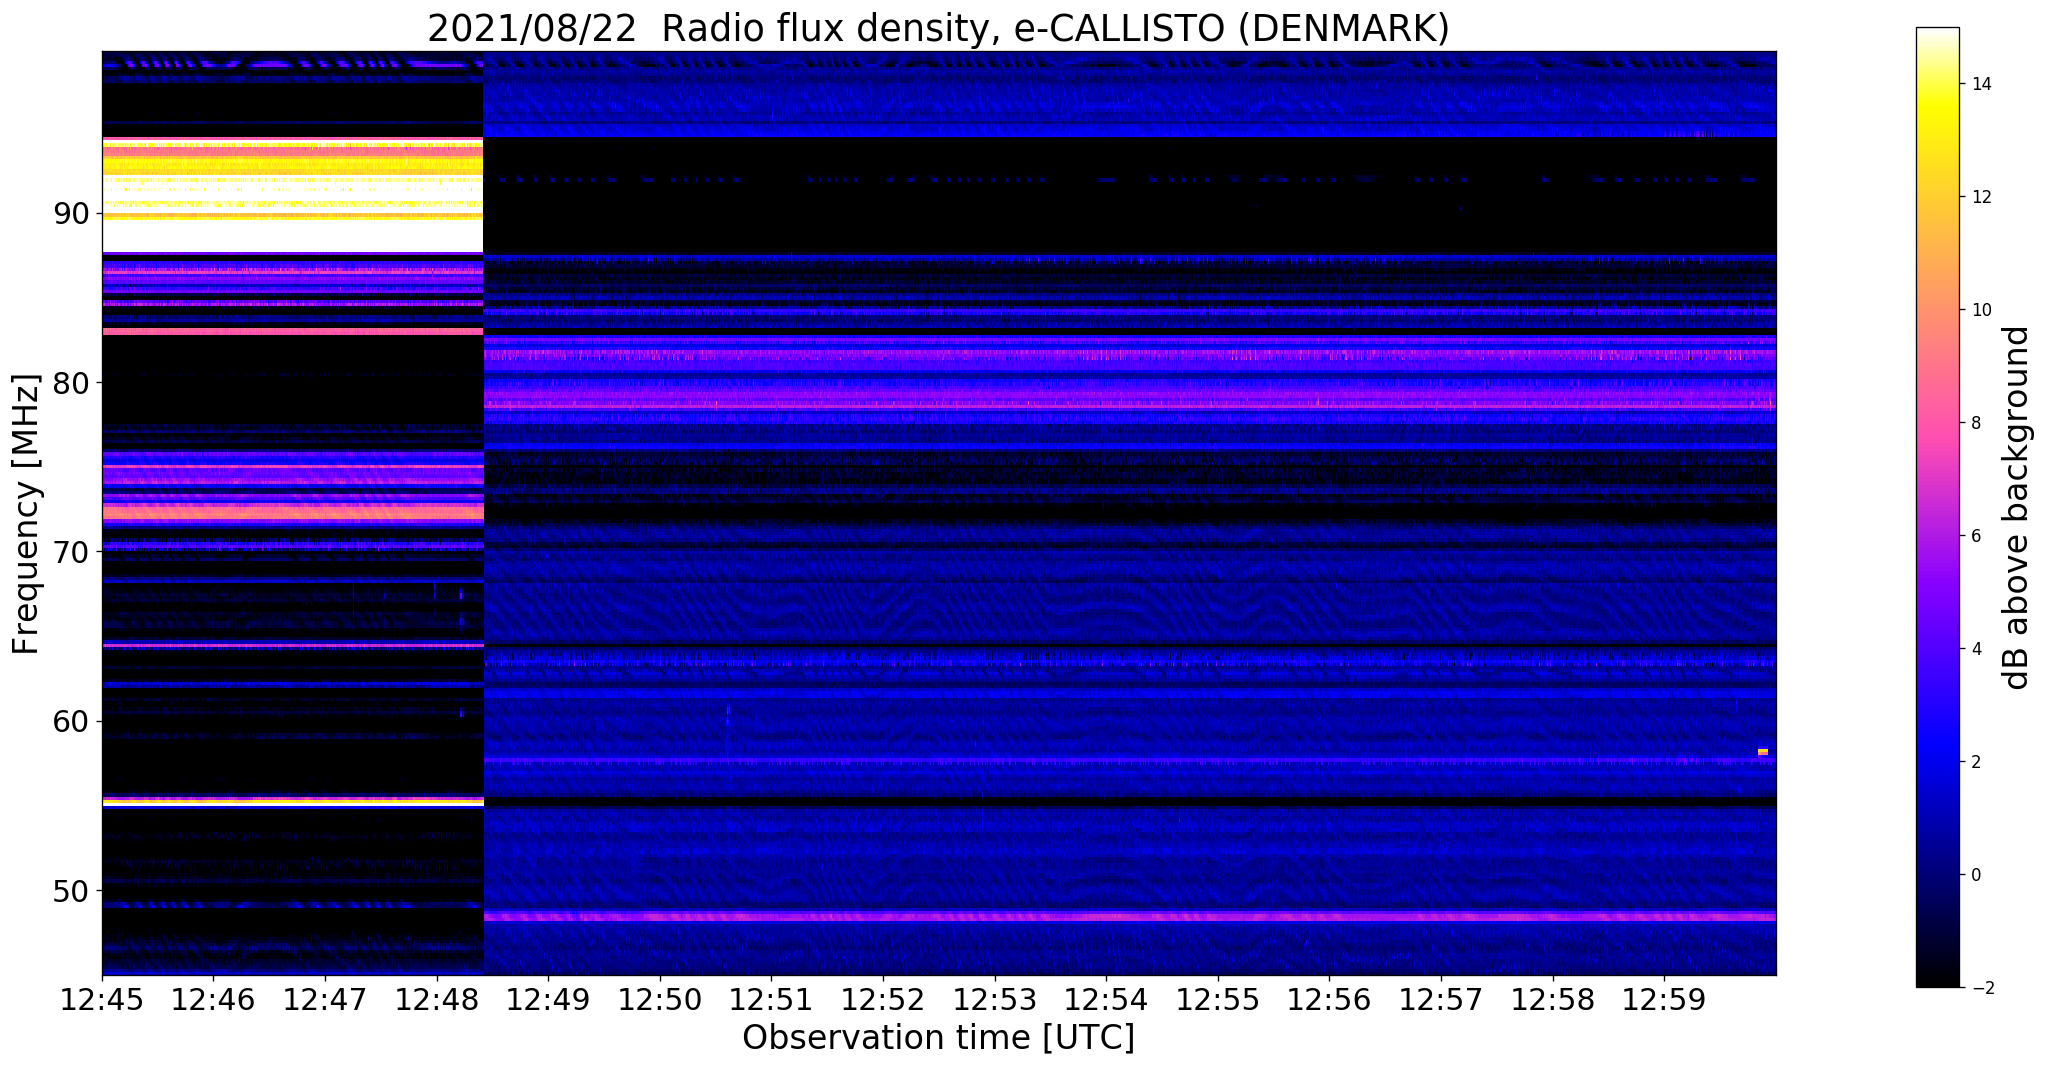Click the 80 MHz frequency tick label
Image resolution: width=2047 pixels, height=1067 pixels.
[x=72, y=383]
